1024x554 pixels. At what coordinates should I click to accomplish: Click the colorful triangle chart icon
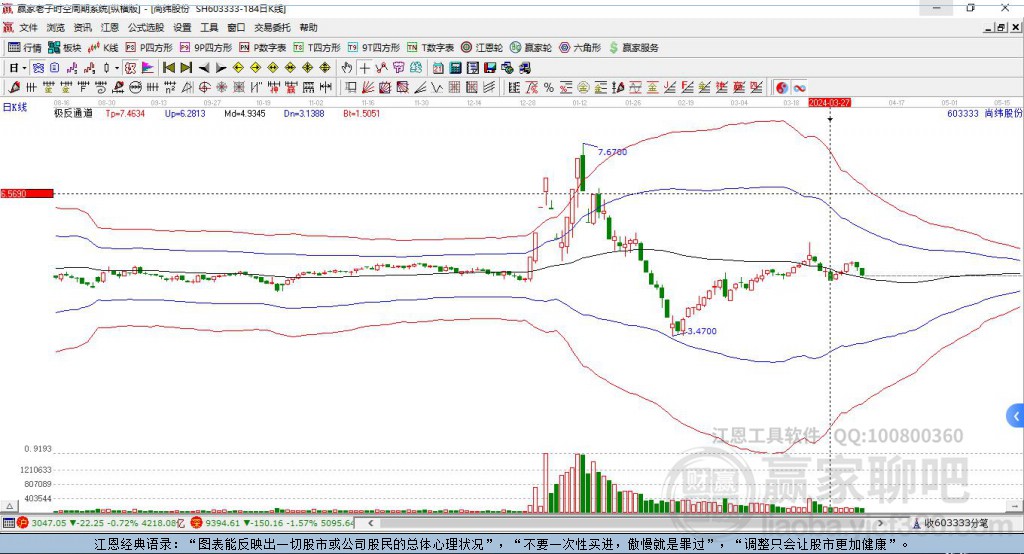tap(148, 68)
